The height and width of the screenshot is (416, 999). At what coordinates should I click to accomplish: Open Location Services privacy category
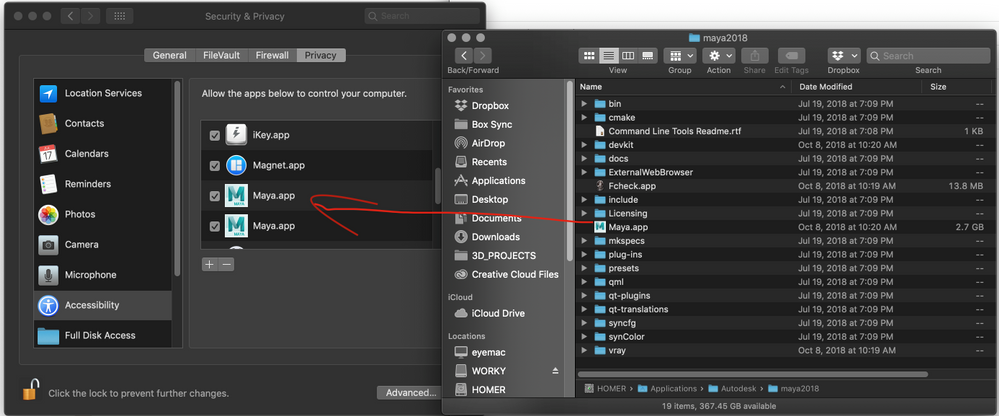coord(103,93)
